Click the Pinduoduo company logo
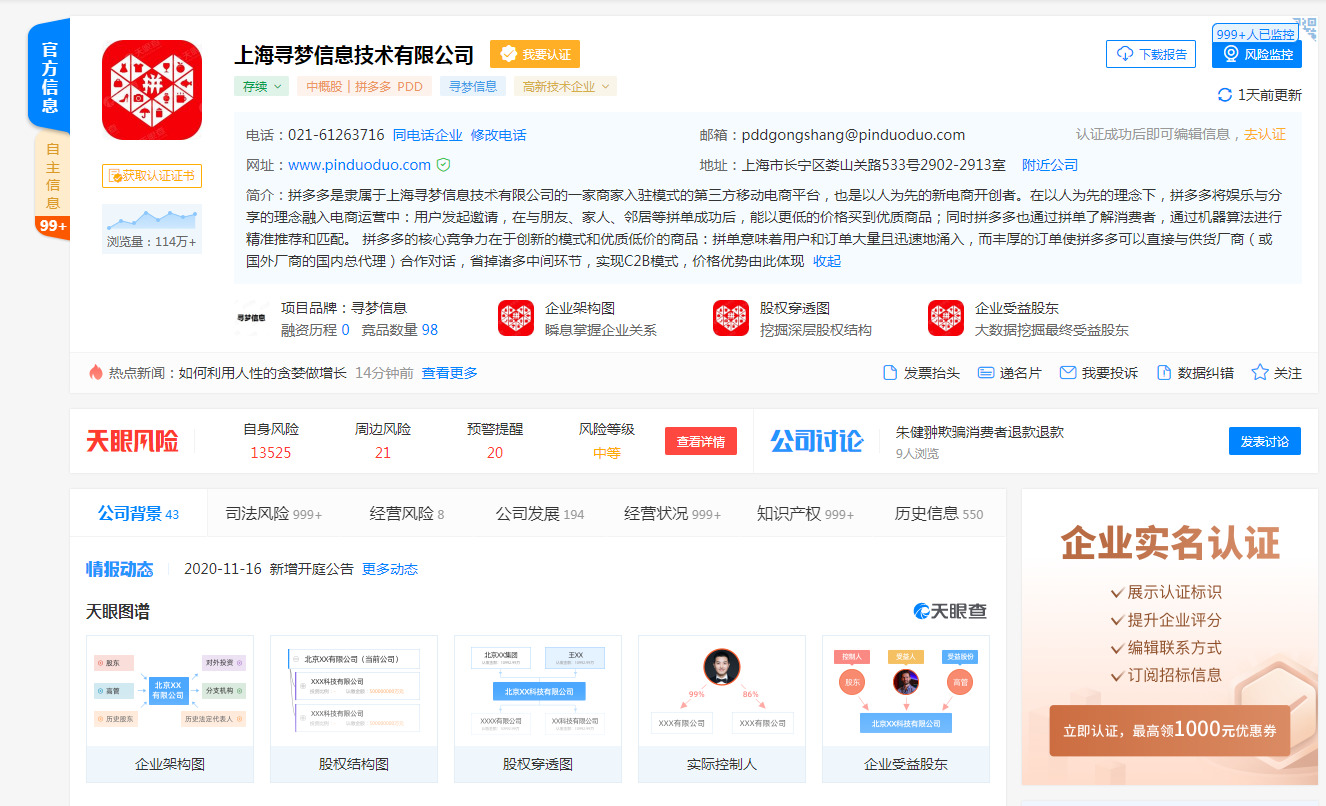The height and width of the screenshot is (806, 1326). (152, 90)
